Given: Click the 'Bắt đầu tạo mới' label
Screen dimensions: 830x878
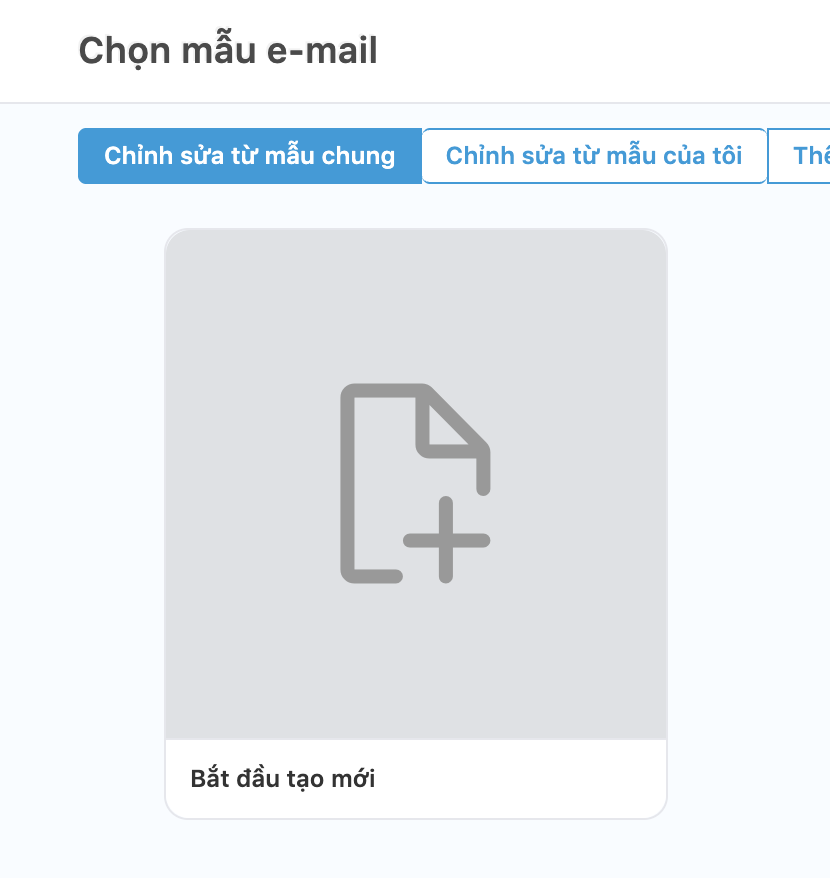Looking at the screenshot, I should click(283, 778).
